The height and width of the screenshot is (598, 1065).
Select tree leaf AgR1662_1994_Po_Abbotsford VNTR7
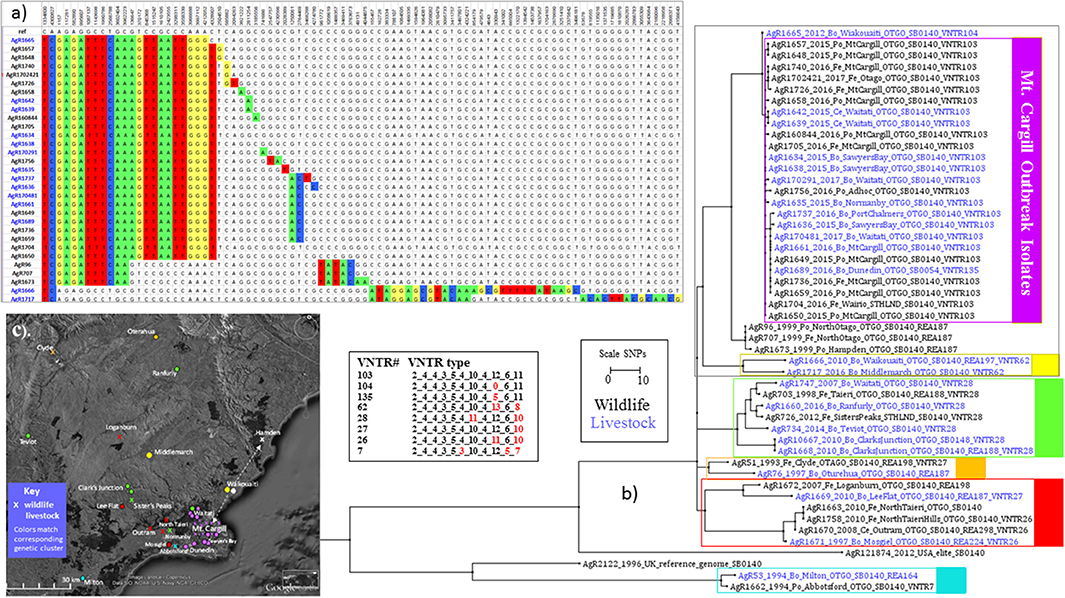click(x=832, y=586)
